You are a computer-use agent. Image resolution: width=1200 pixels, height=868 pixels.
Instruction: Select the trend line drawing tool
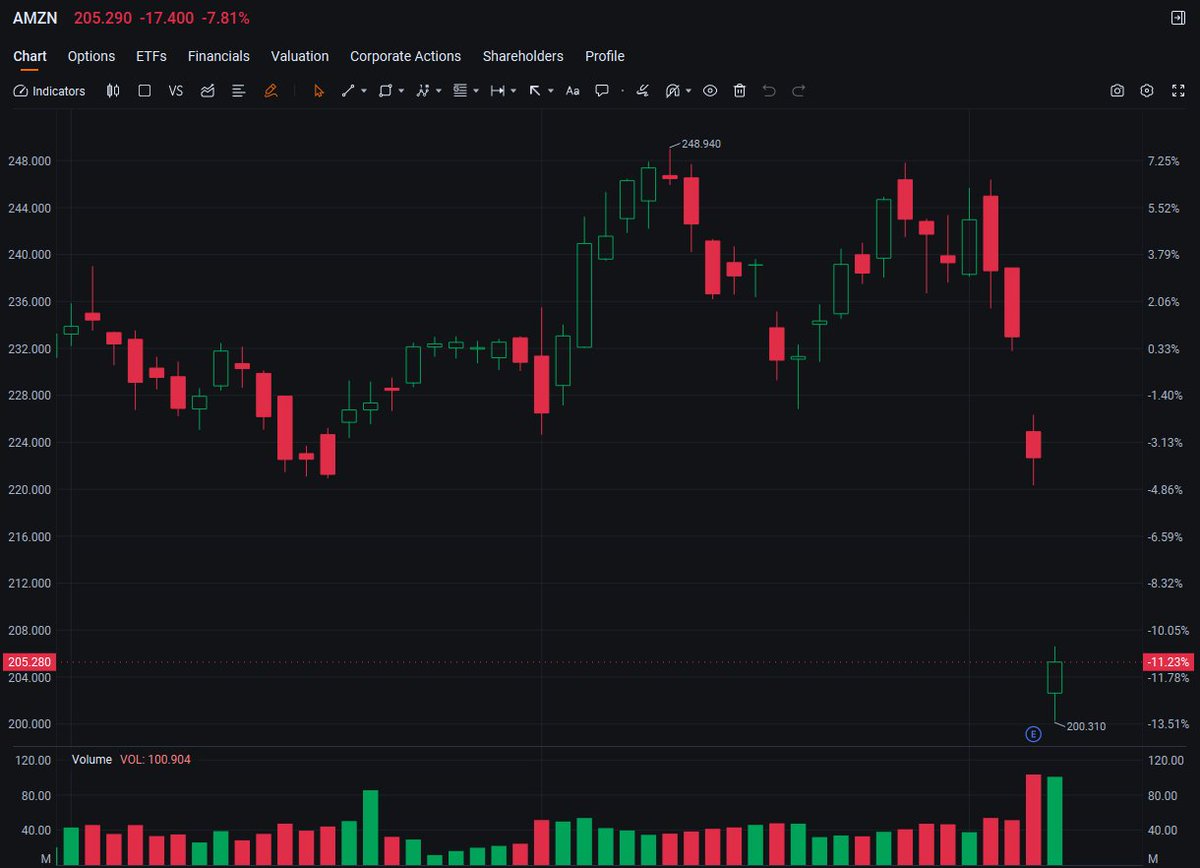(x=348, y=91)
